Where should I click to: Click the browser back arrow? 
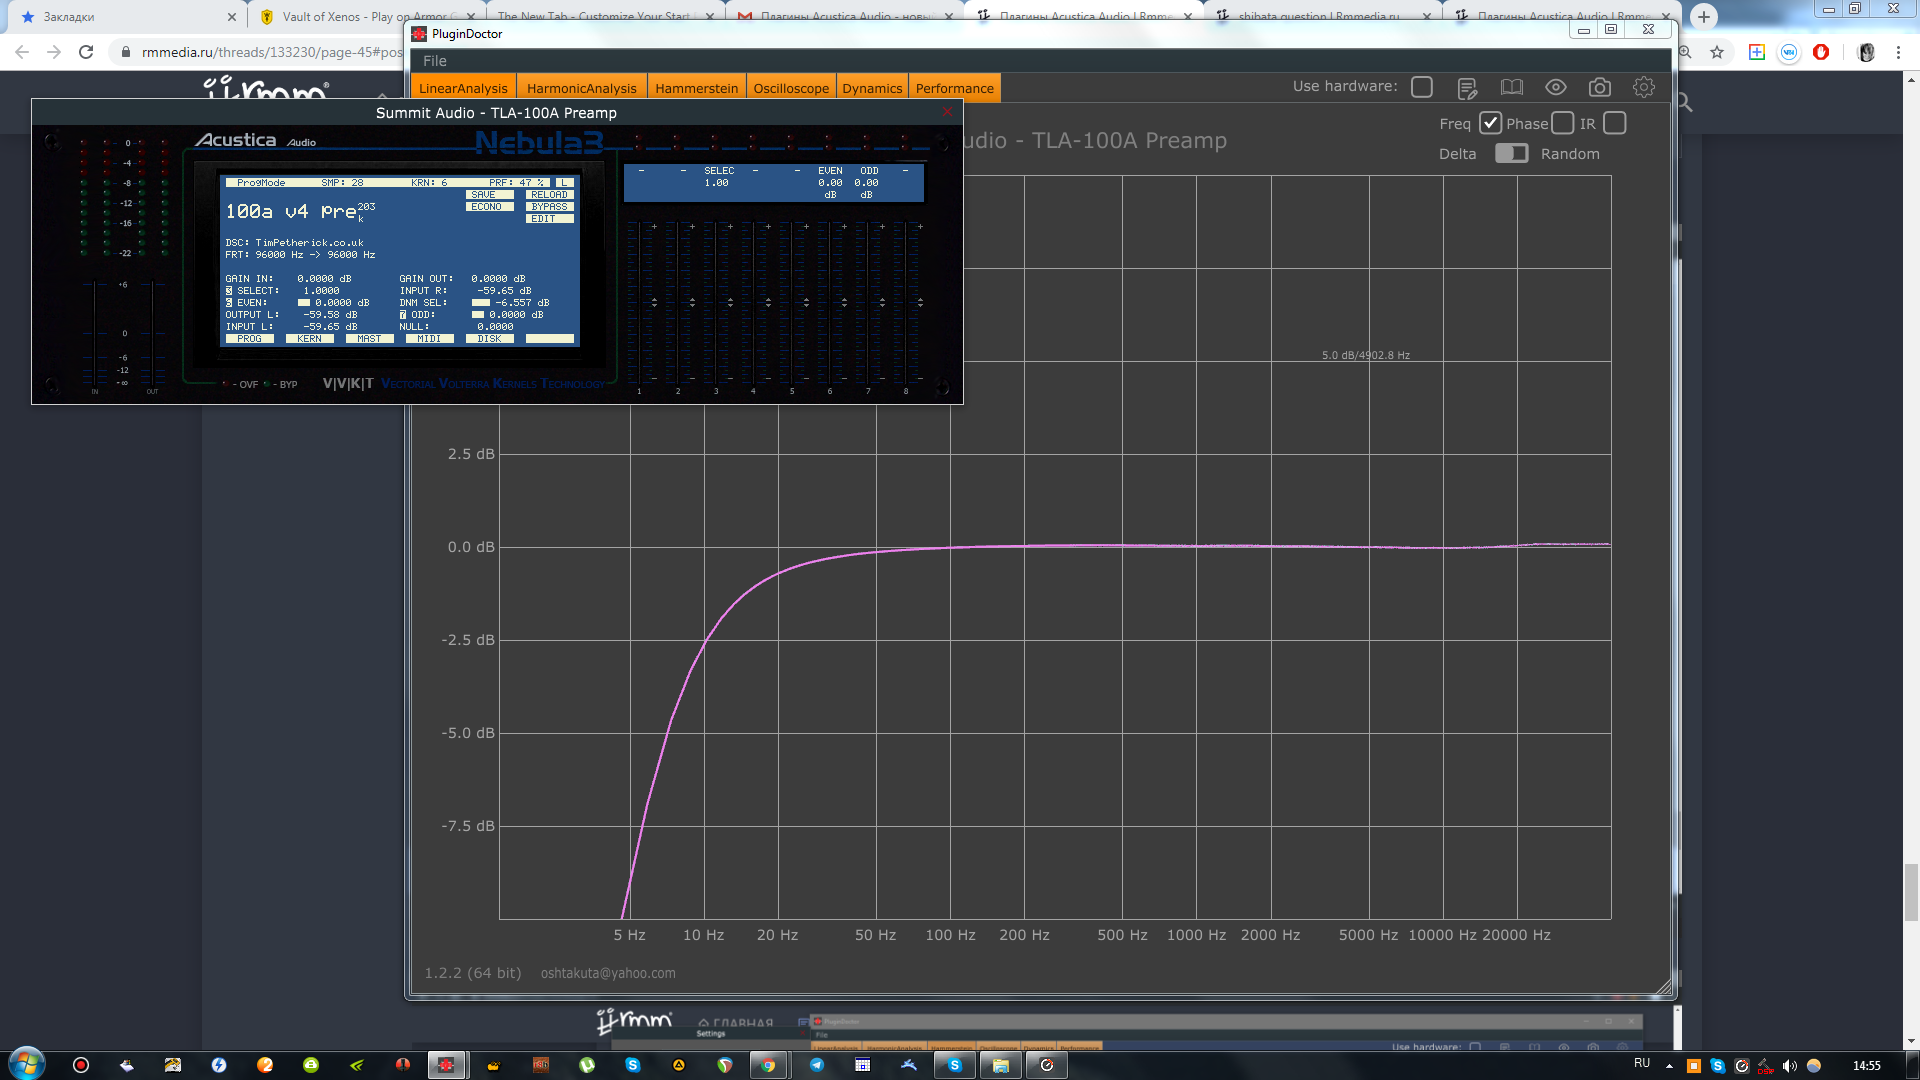tap(22, 52)
